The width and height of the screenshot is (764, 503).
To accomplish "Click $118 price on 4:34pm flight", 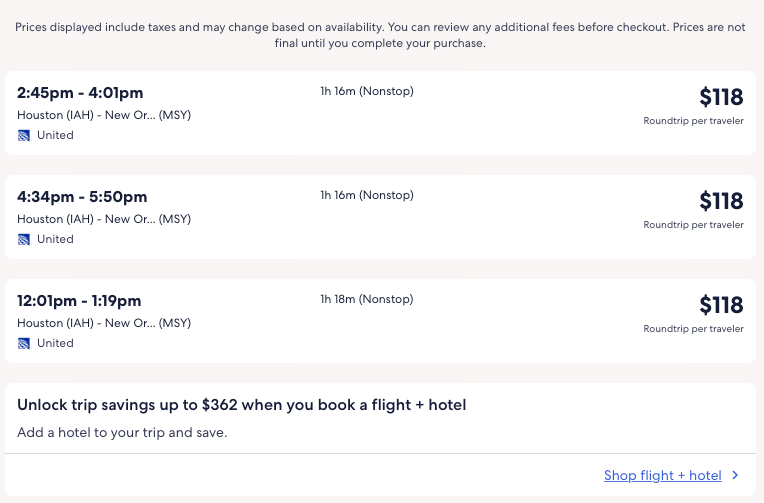I will pos(721,201).
